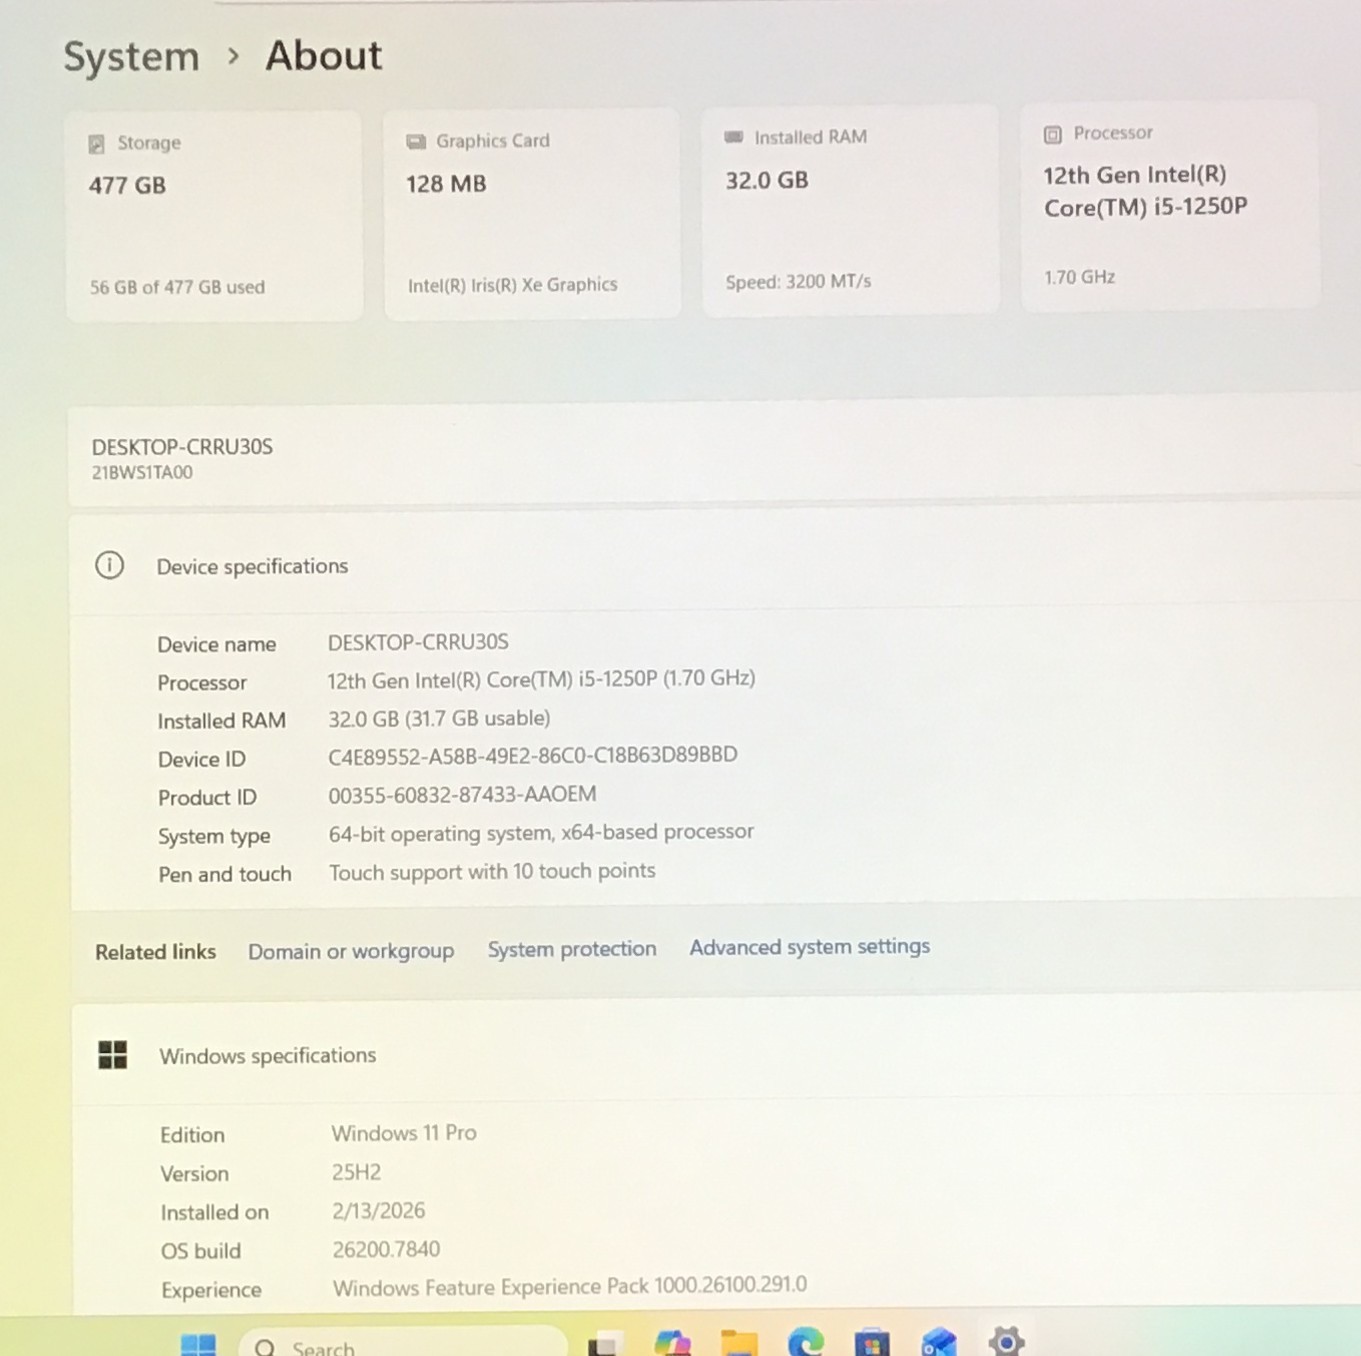
Task: Select the install date 2/13/2026
Action: (x=379, y=1211)
